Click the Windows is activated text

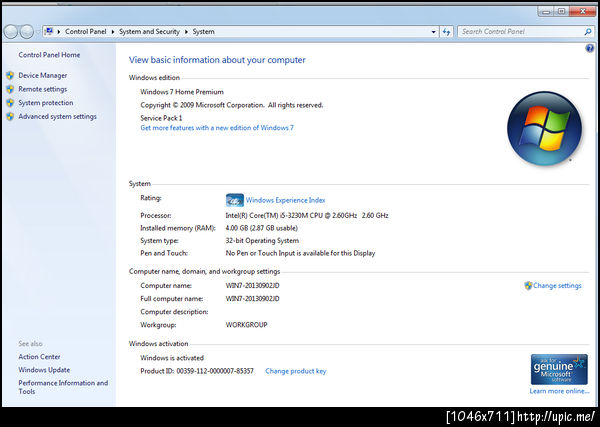coord(172,358)
